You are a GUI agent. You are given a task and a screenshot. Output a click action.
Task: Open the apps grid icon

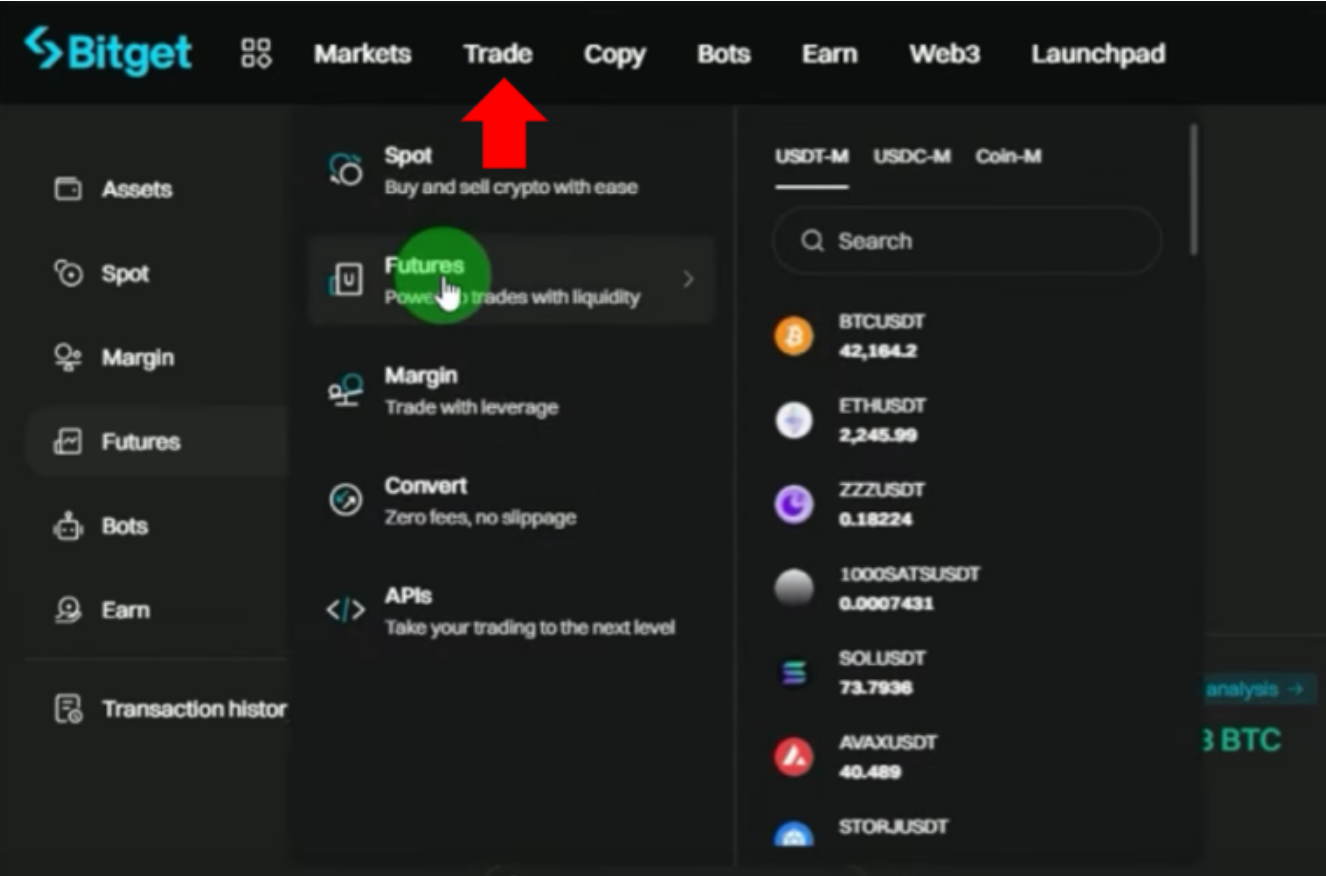tap(256, 53)
